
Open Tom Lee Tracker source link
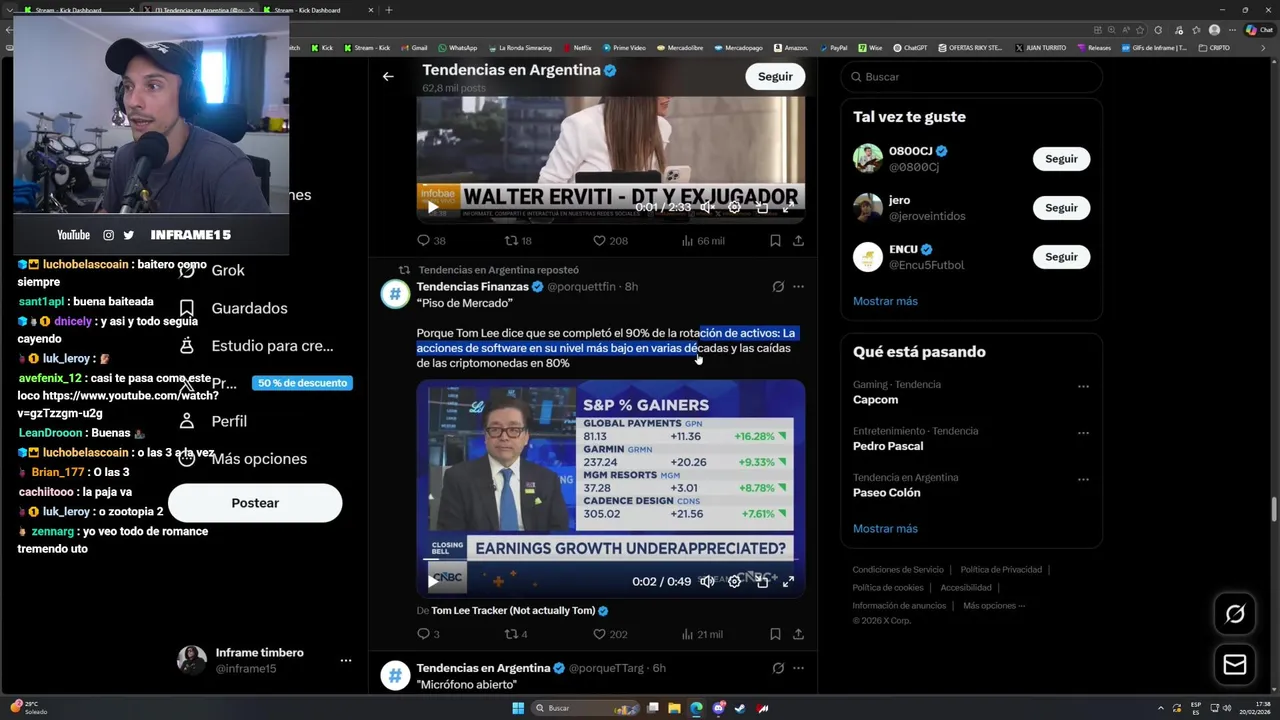point(513,610)
